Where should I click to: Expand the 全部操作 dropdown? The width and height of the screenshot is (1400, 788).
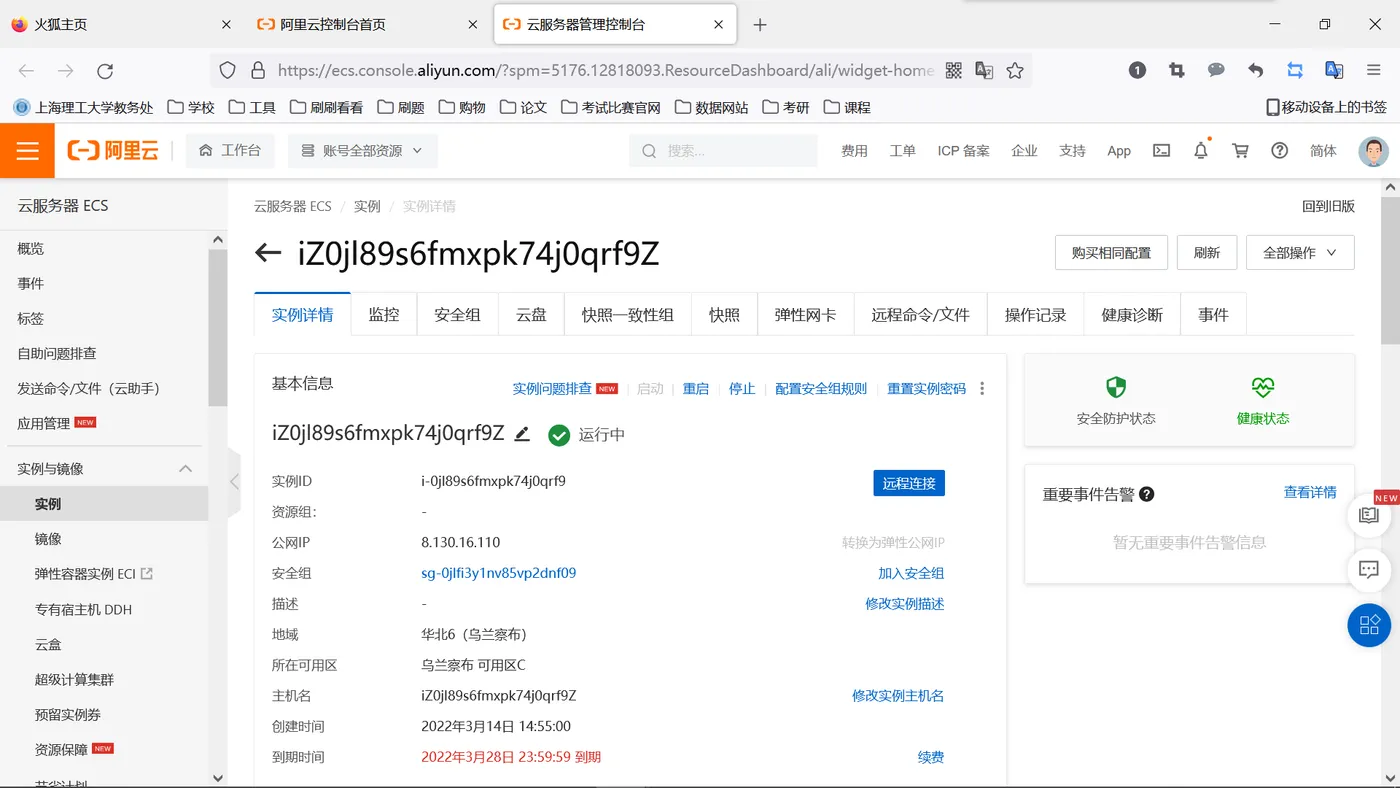point(1300,253)
